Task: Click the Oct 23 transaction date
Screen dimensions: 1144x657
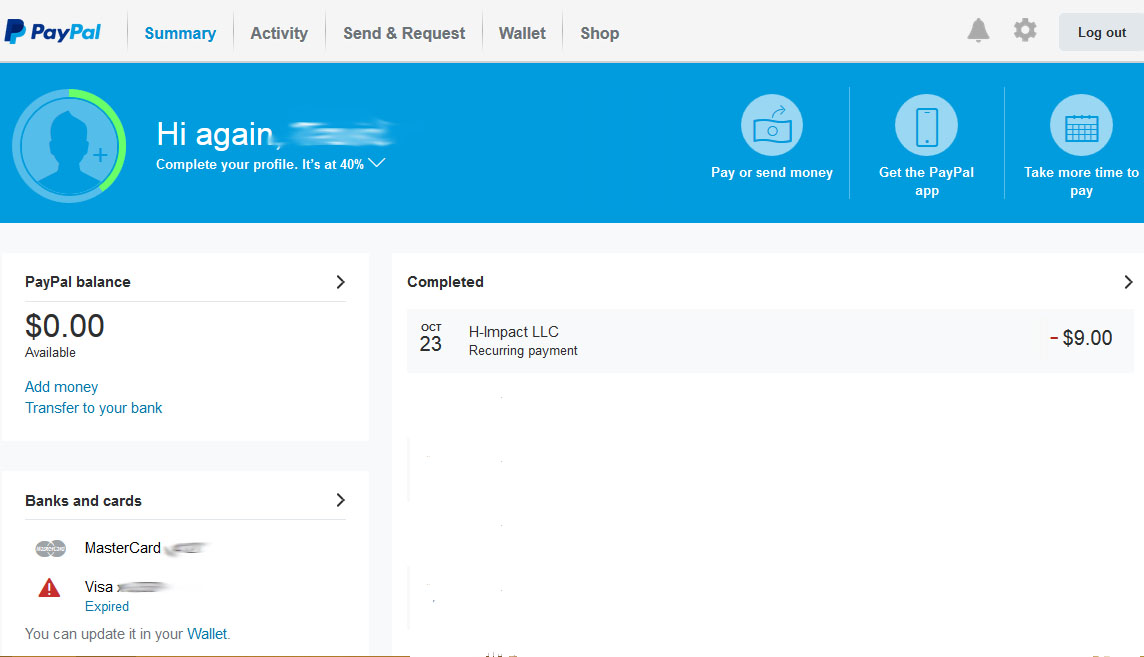Action: 430,338
